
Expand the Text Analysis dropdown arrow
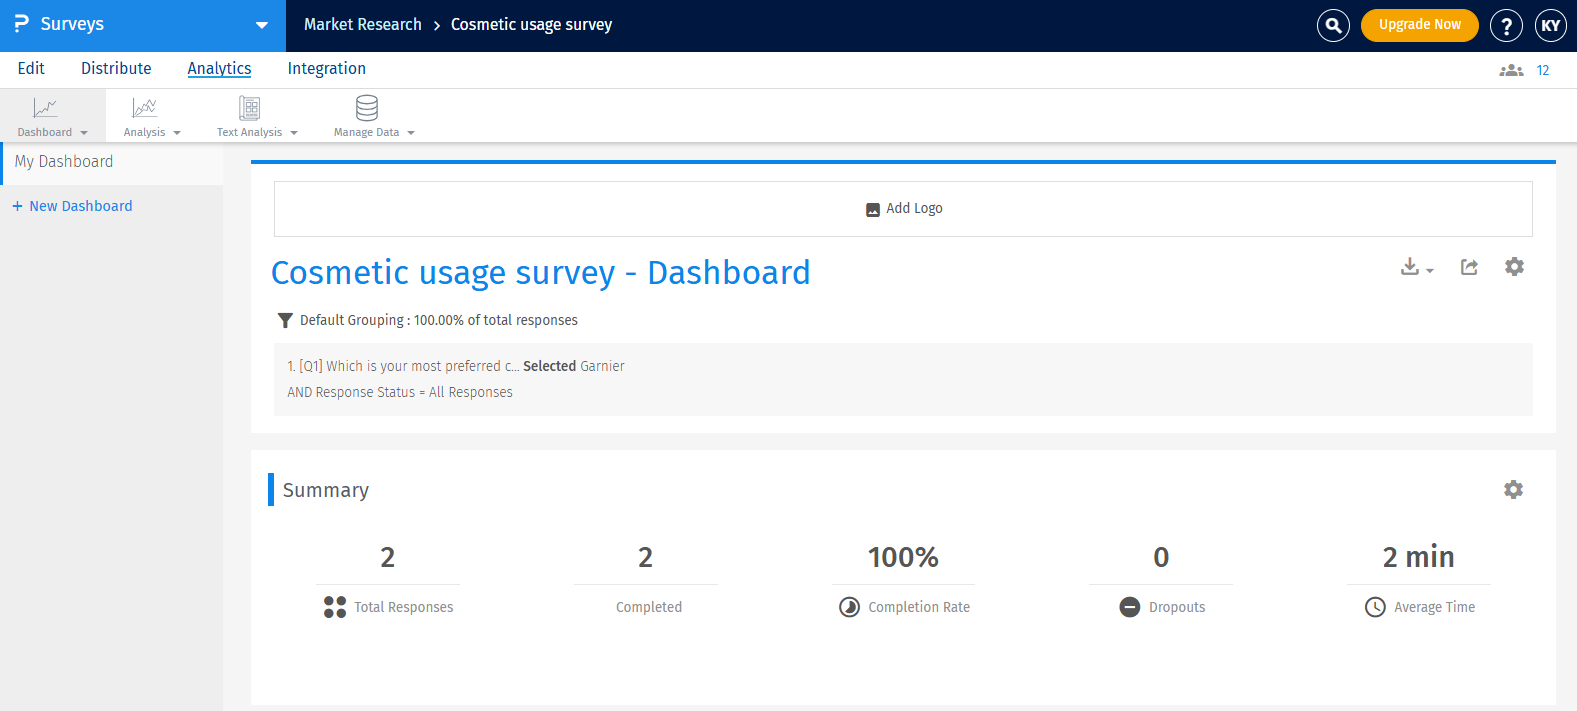click(x=294, y=133)
